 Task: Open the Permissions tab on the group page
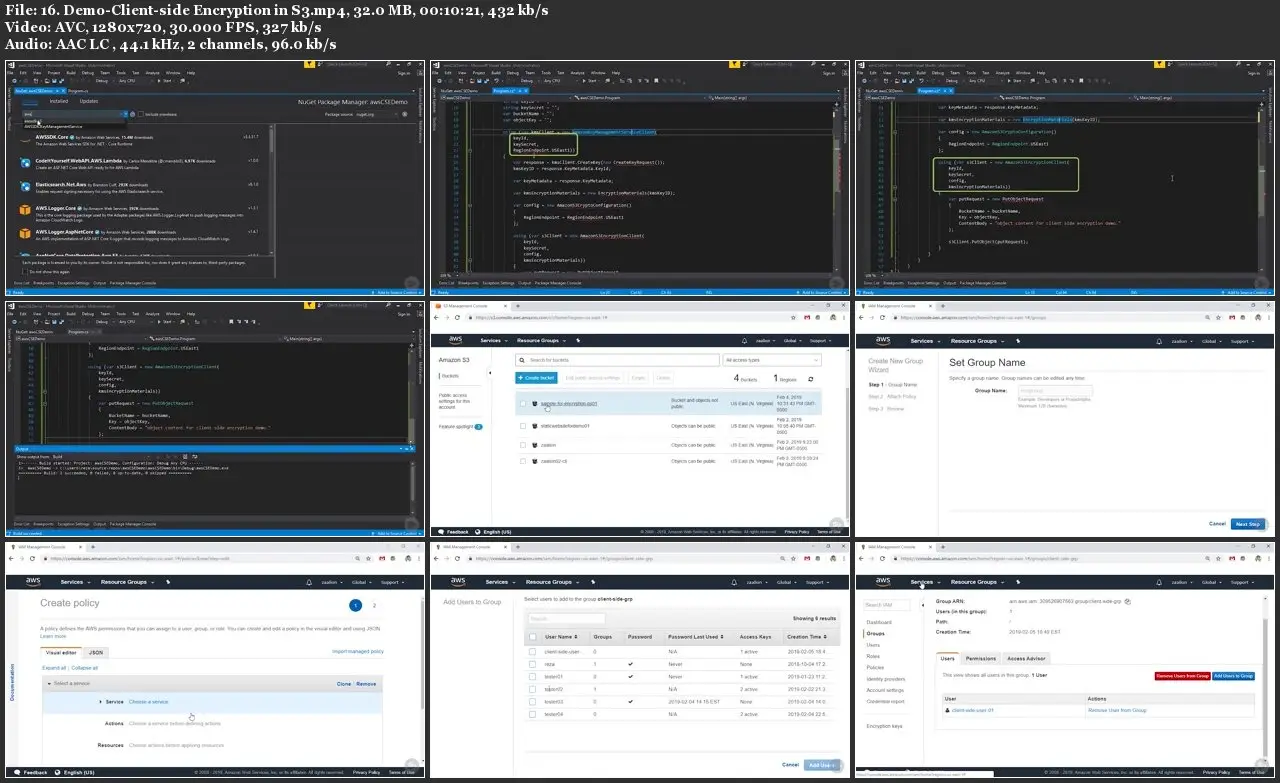[981, 659]
